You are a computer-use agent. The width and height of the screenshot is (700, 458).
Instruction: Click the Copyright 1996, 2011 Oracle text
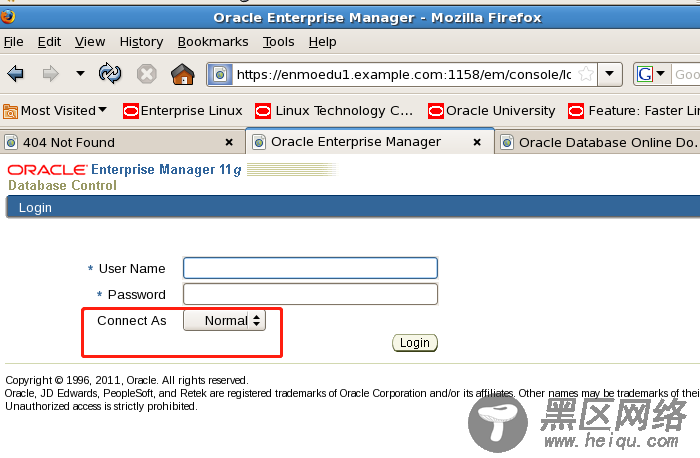[127, 380]
